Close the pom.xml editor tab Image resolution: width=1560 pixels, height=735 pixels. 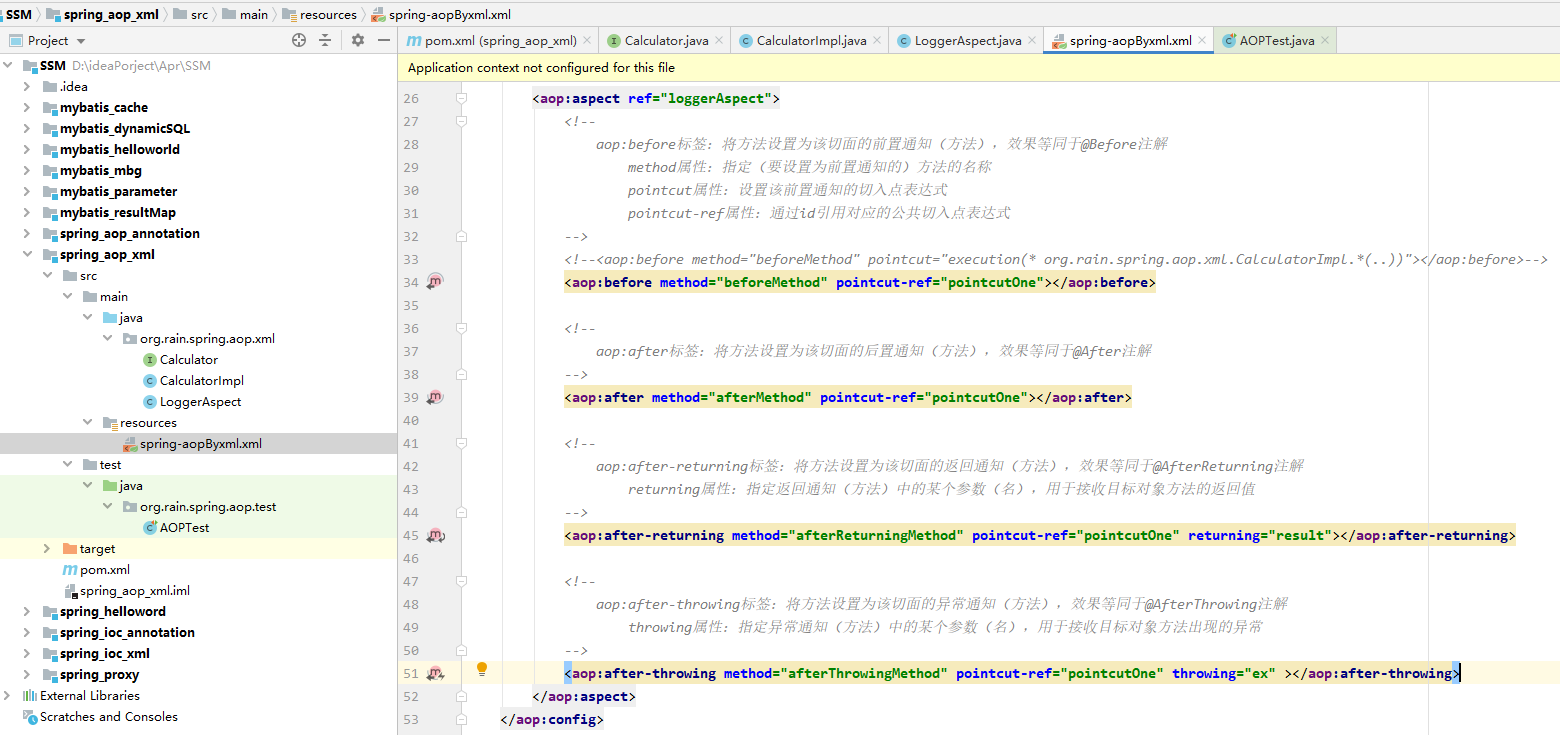tap(587, 40)
